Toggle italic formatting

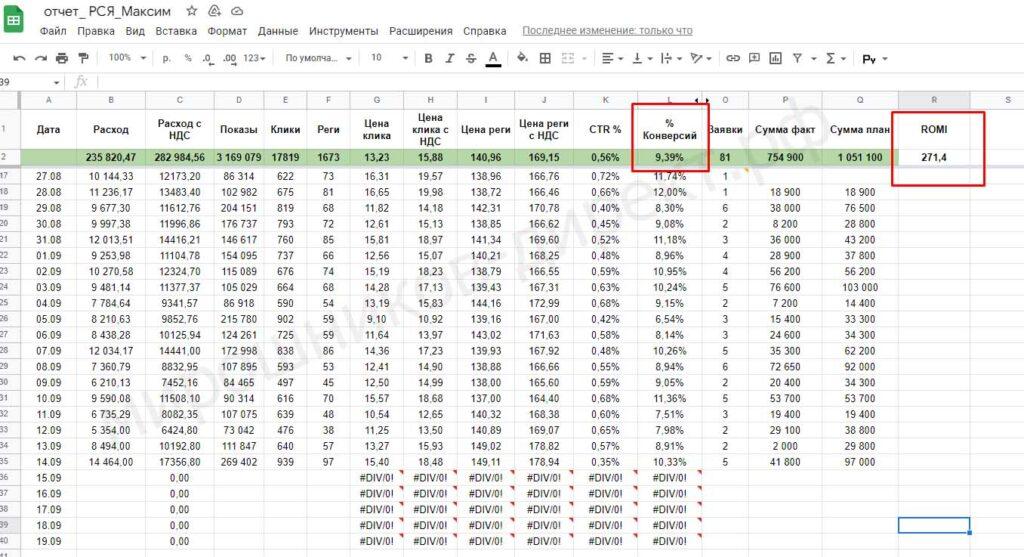point(449,59)
